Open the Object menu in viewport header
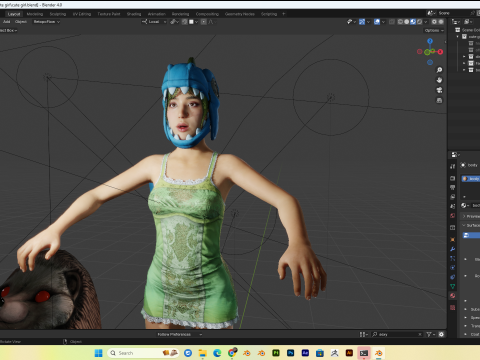480x360 pixels. click(21, 22)
